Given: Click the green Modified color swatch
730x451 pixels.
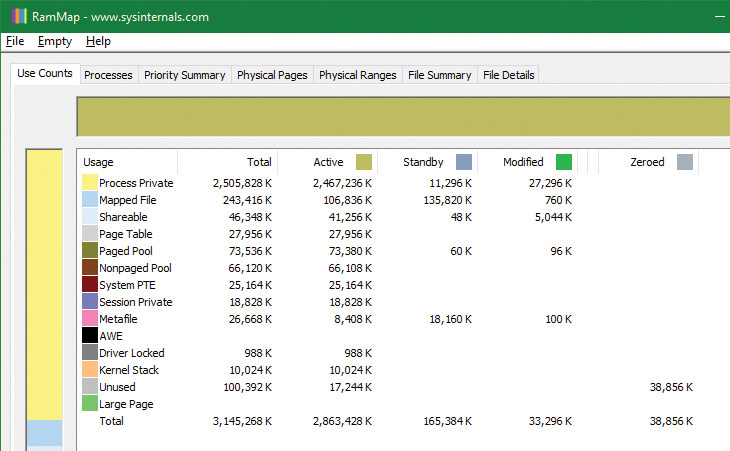Looking at the screenshot, I should coord(564,162).
